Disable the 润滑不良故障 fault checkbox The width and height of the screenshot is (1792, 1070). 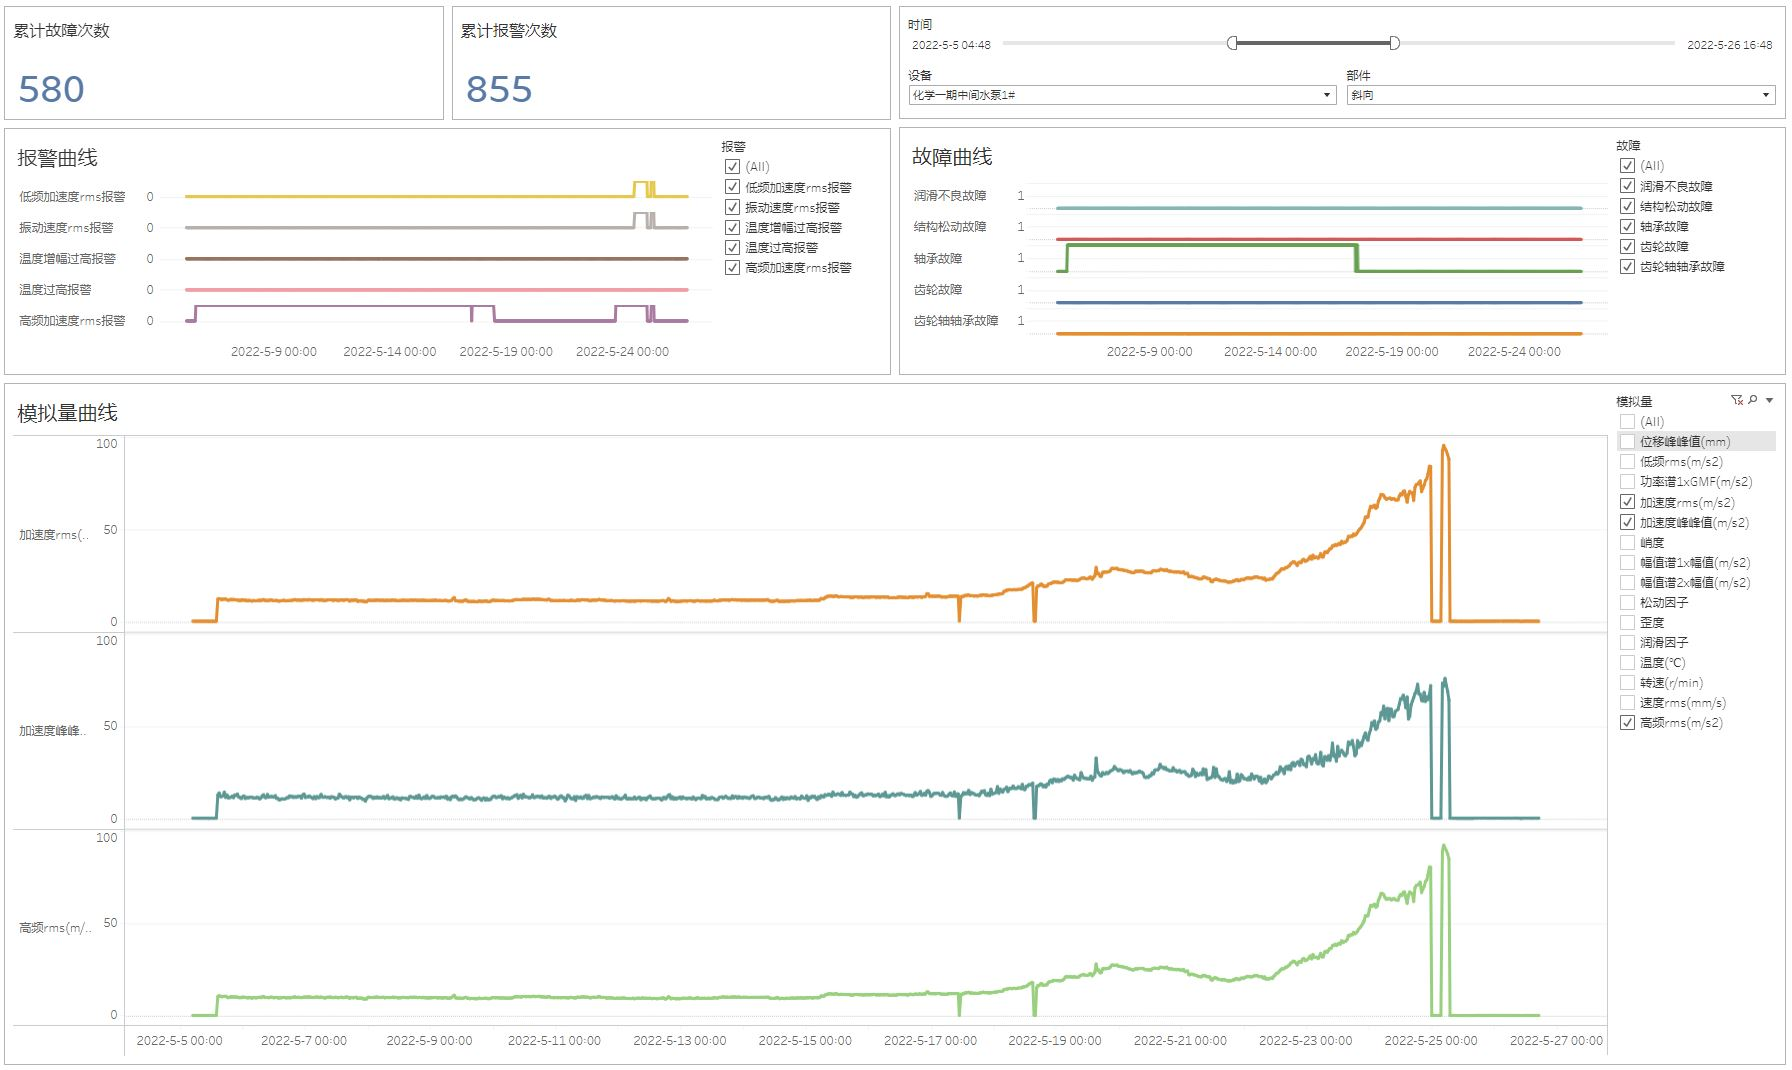click(x=1627, y=186)
